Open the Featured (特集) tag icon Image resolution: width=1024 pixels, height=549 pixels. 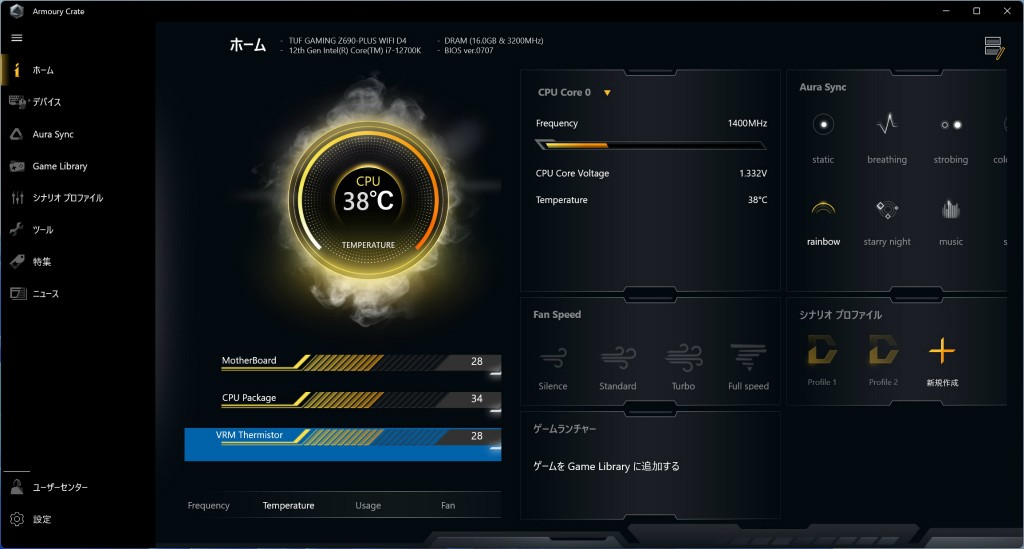point(17,261)
